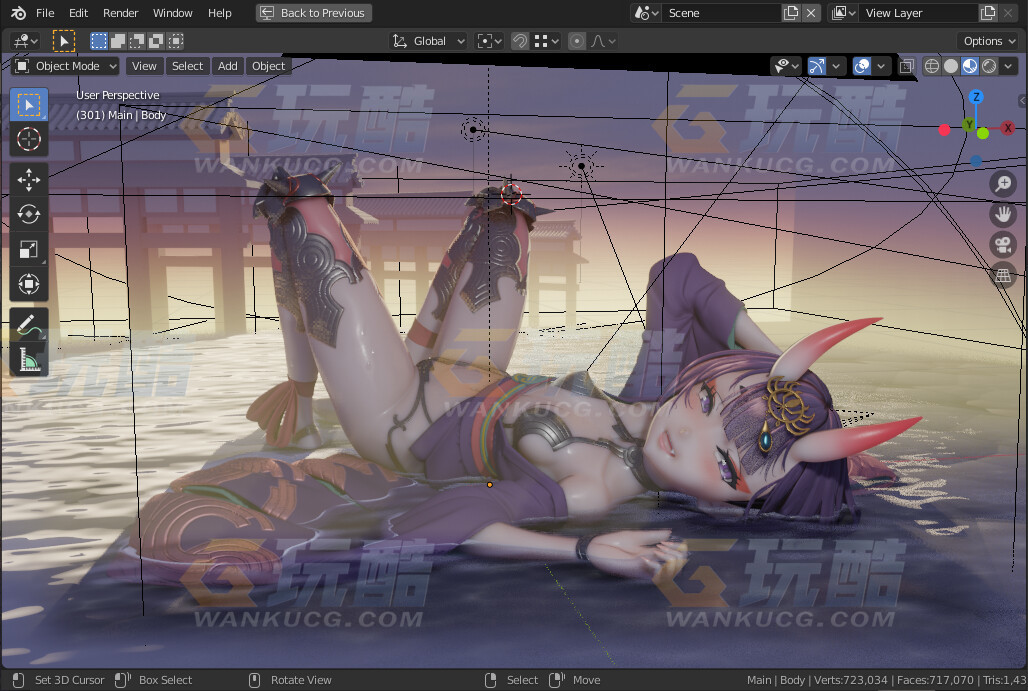Create a new scene with the copy icon
The height and width of the screenshot is (691, 1028).
pyautogui.click(x=791, y=13)
